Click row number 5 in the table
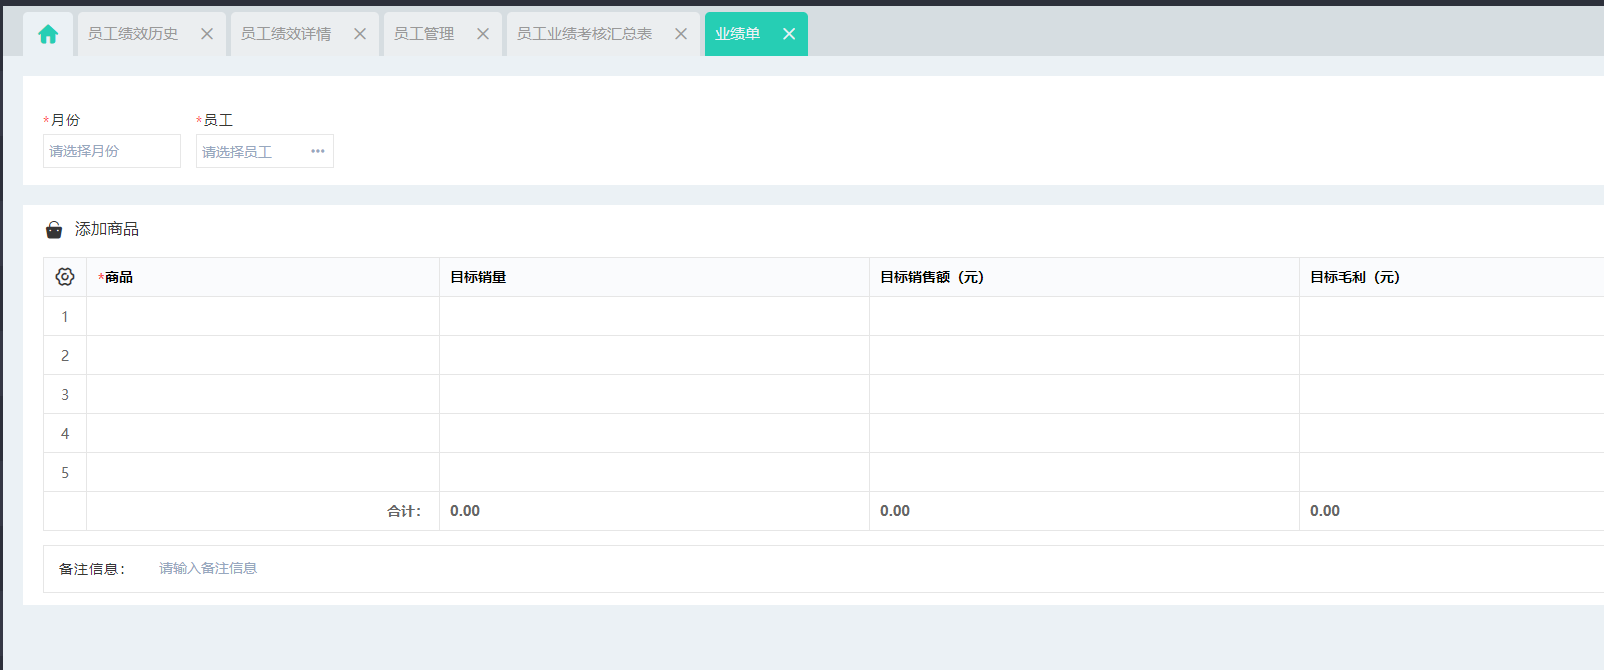This screenshot has height=670, width=1604. tap(65, 472)
